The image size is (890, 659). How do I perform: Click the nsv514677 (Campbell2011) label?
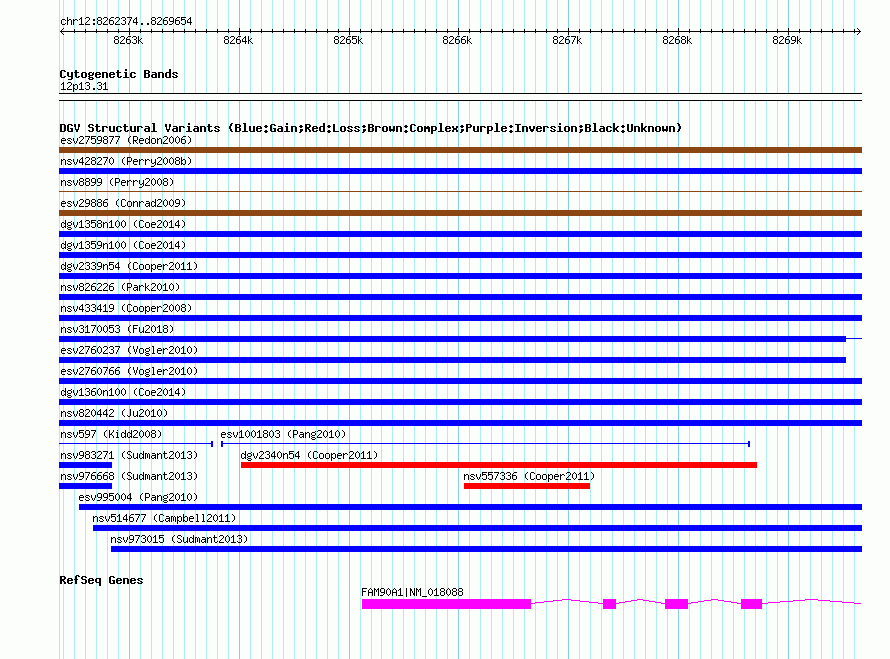pos(164,518)
